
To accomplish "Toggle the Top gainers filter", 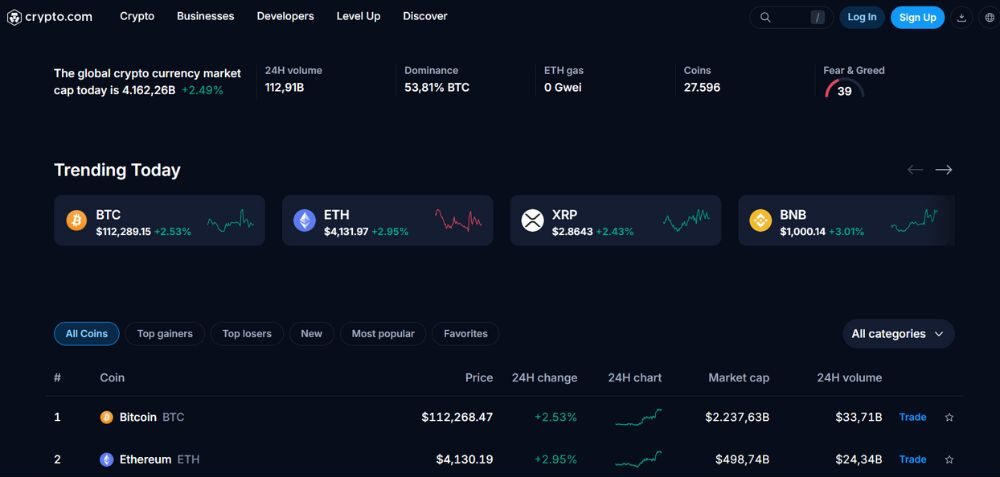I will [165, 334].
